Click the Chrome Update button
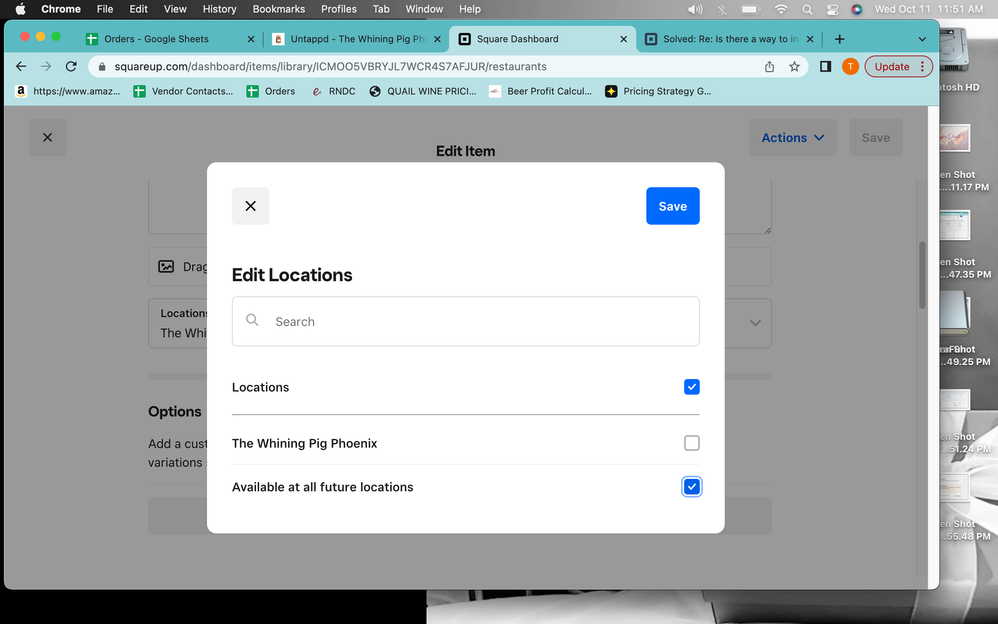Image resolution: width=998 pixels, height=624 pixels. [897, 67]
